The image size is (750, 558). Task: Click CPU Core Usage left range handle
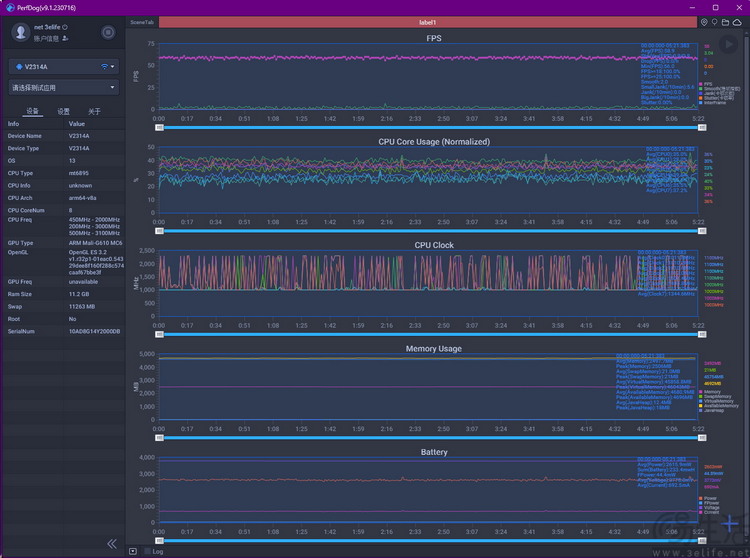pyautogui.click(x=159, y=231)
